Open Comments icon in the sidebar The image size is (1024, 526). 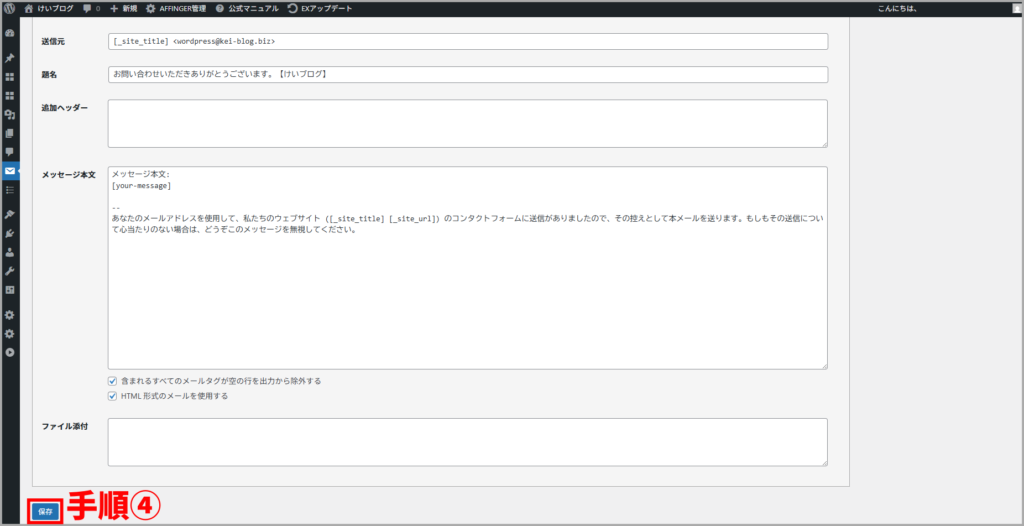click(10, 152)
